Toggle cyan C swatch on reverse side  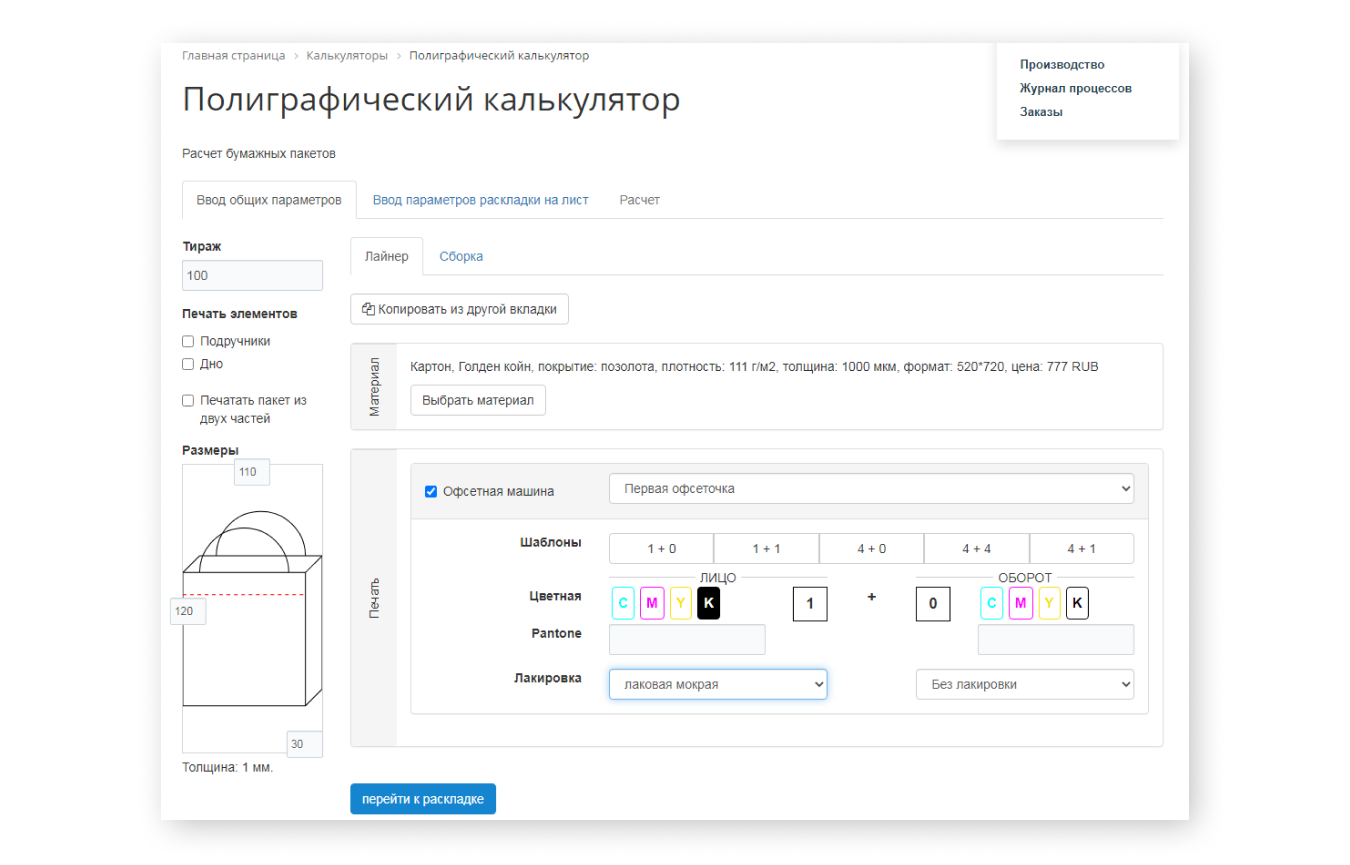click(992, 603)
